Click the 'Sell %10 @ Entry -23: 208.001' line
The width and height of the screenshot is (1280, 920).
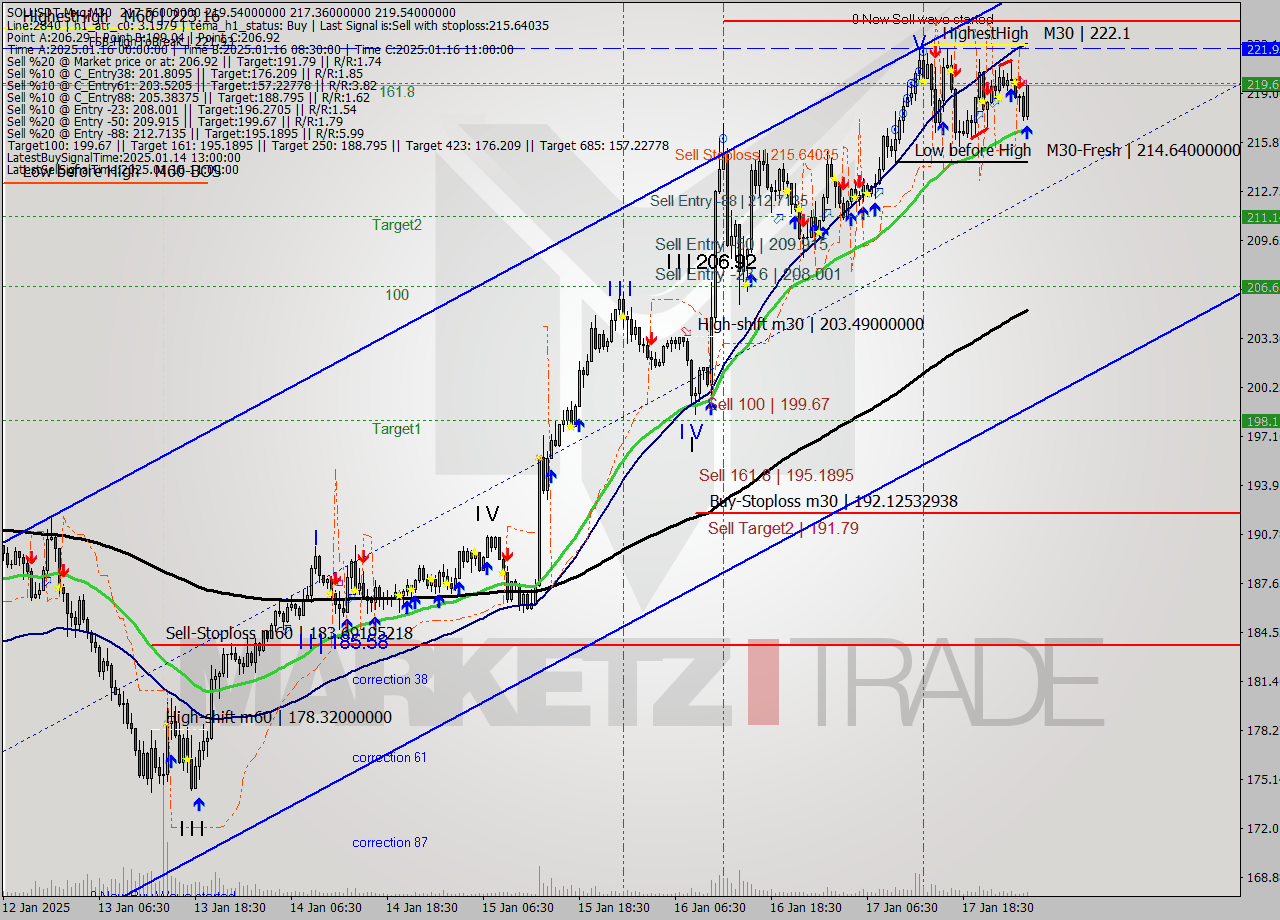click(181, 109)
